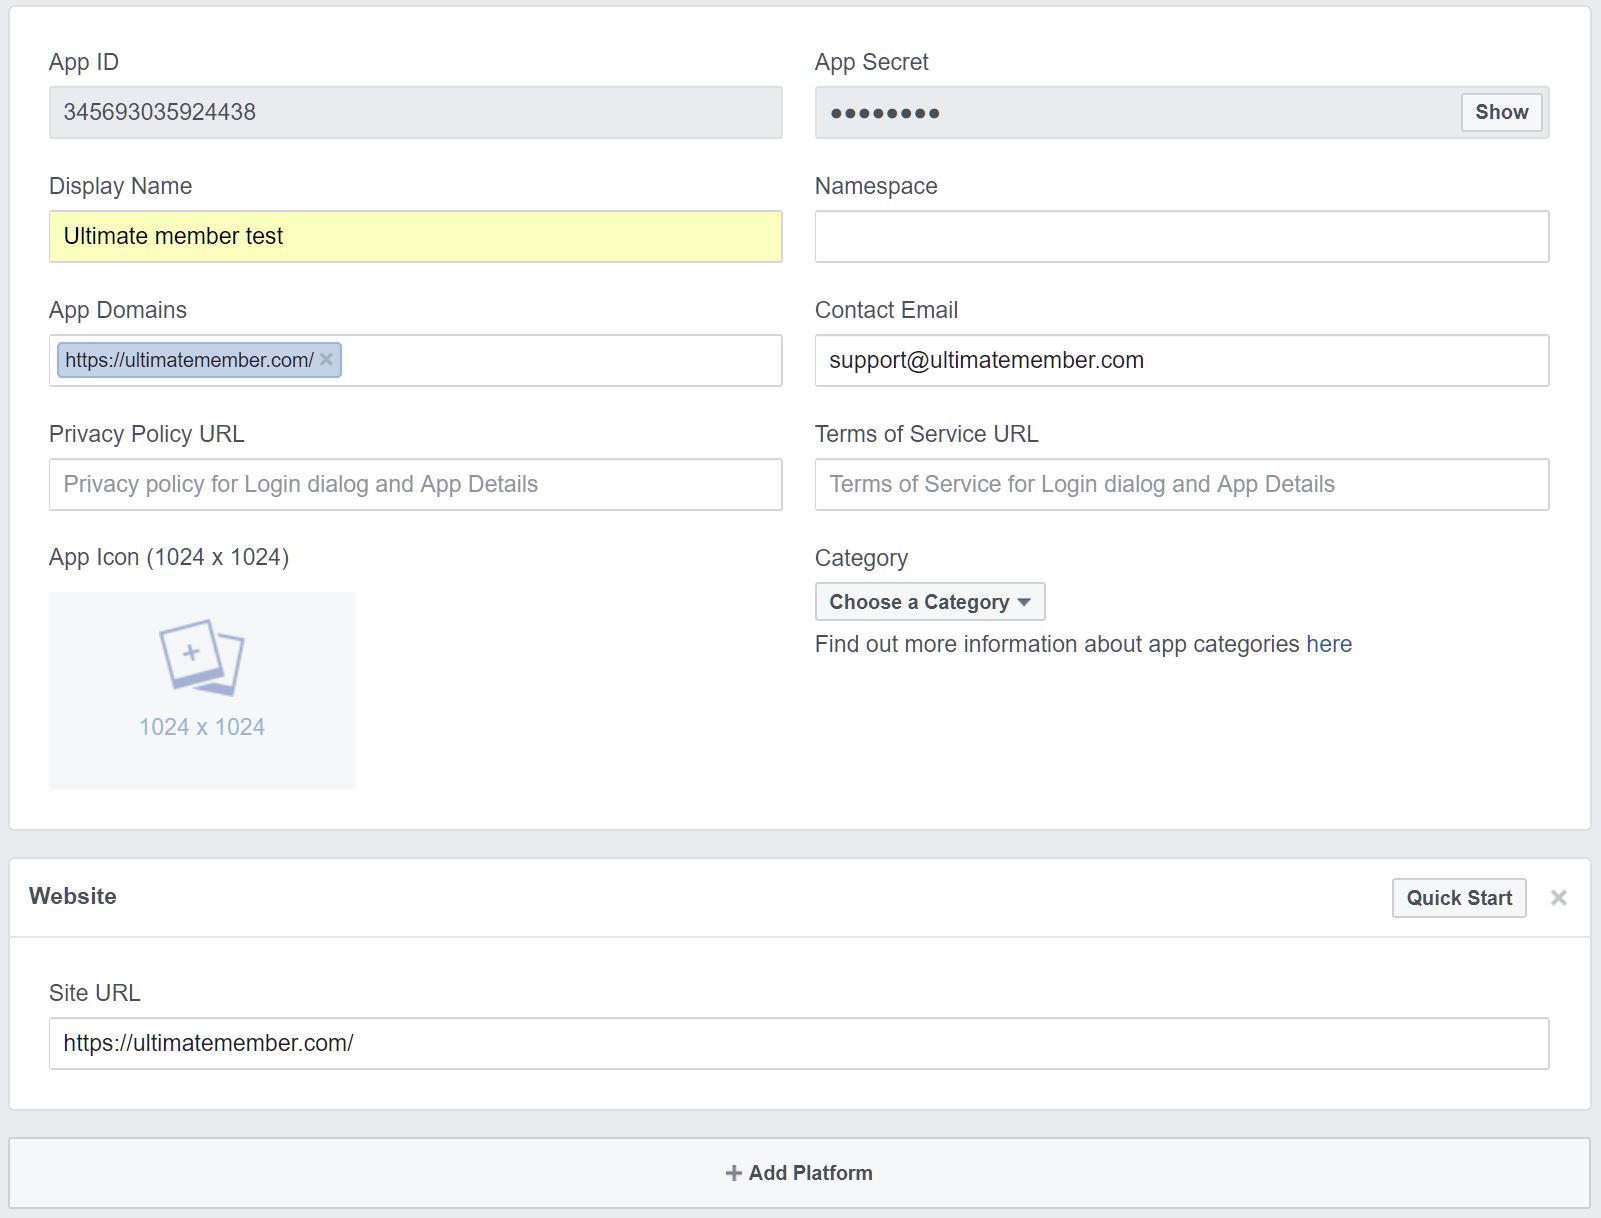This screenshot has width=1601, height=1218.
Task: Select the Display Name text field
Action: point(414,236)
